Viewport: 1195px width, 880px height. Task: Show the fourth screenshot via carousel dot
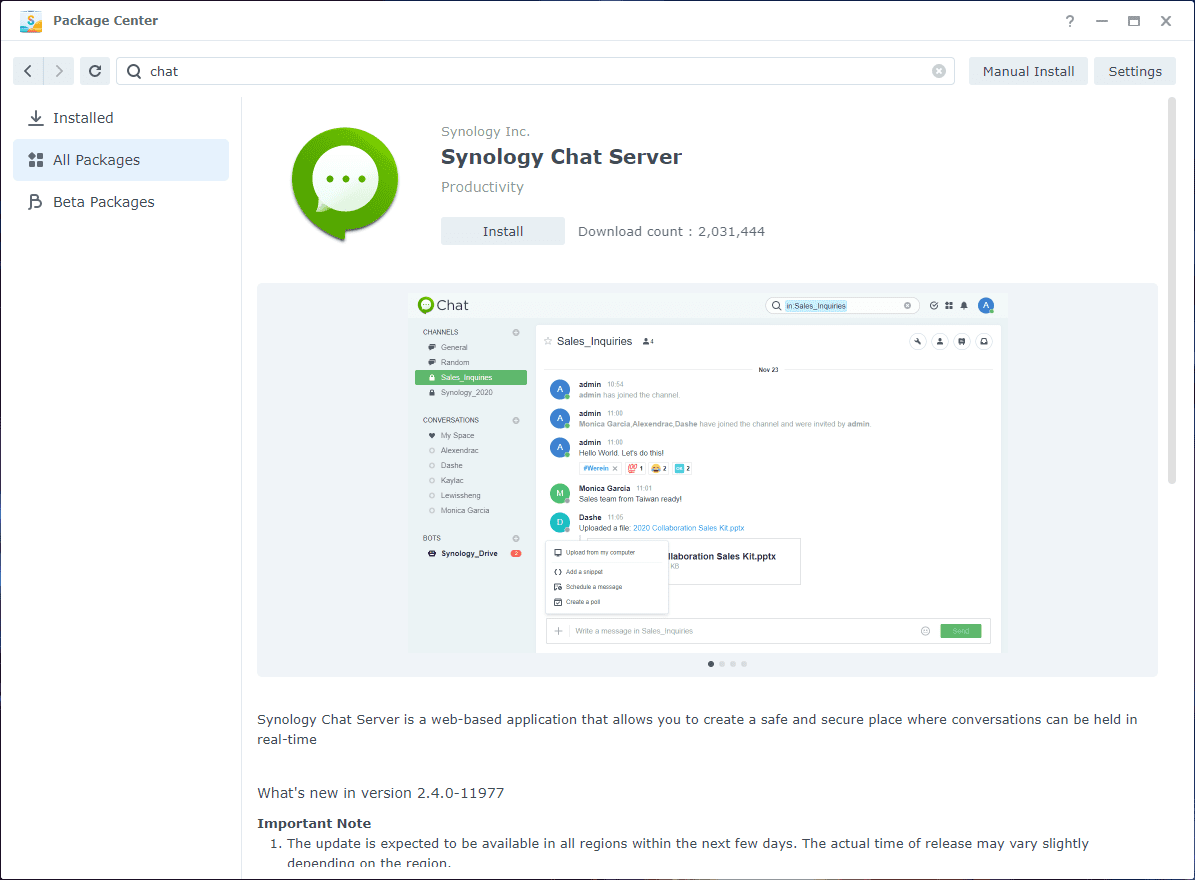[x=744, y=664]
